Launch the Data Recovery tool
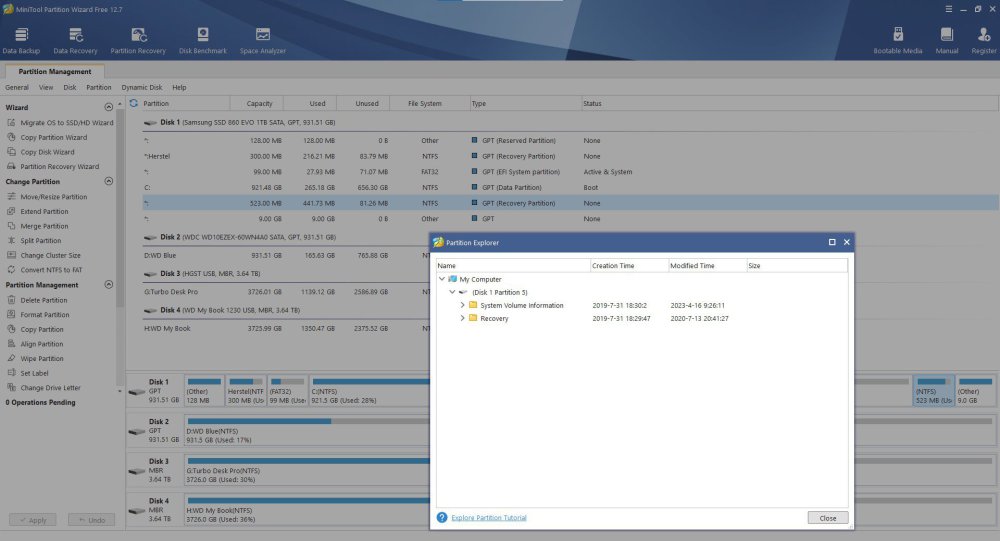Screen dimensions: 1000x541 click(76, 36)
